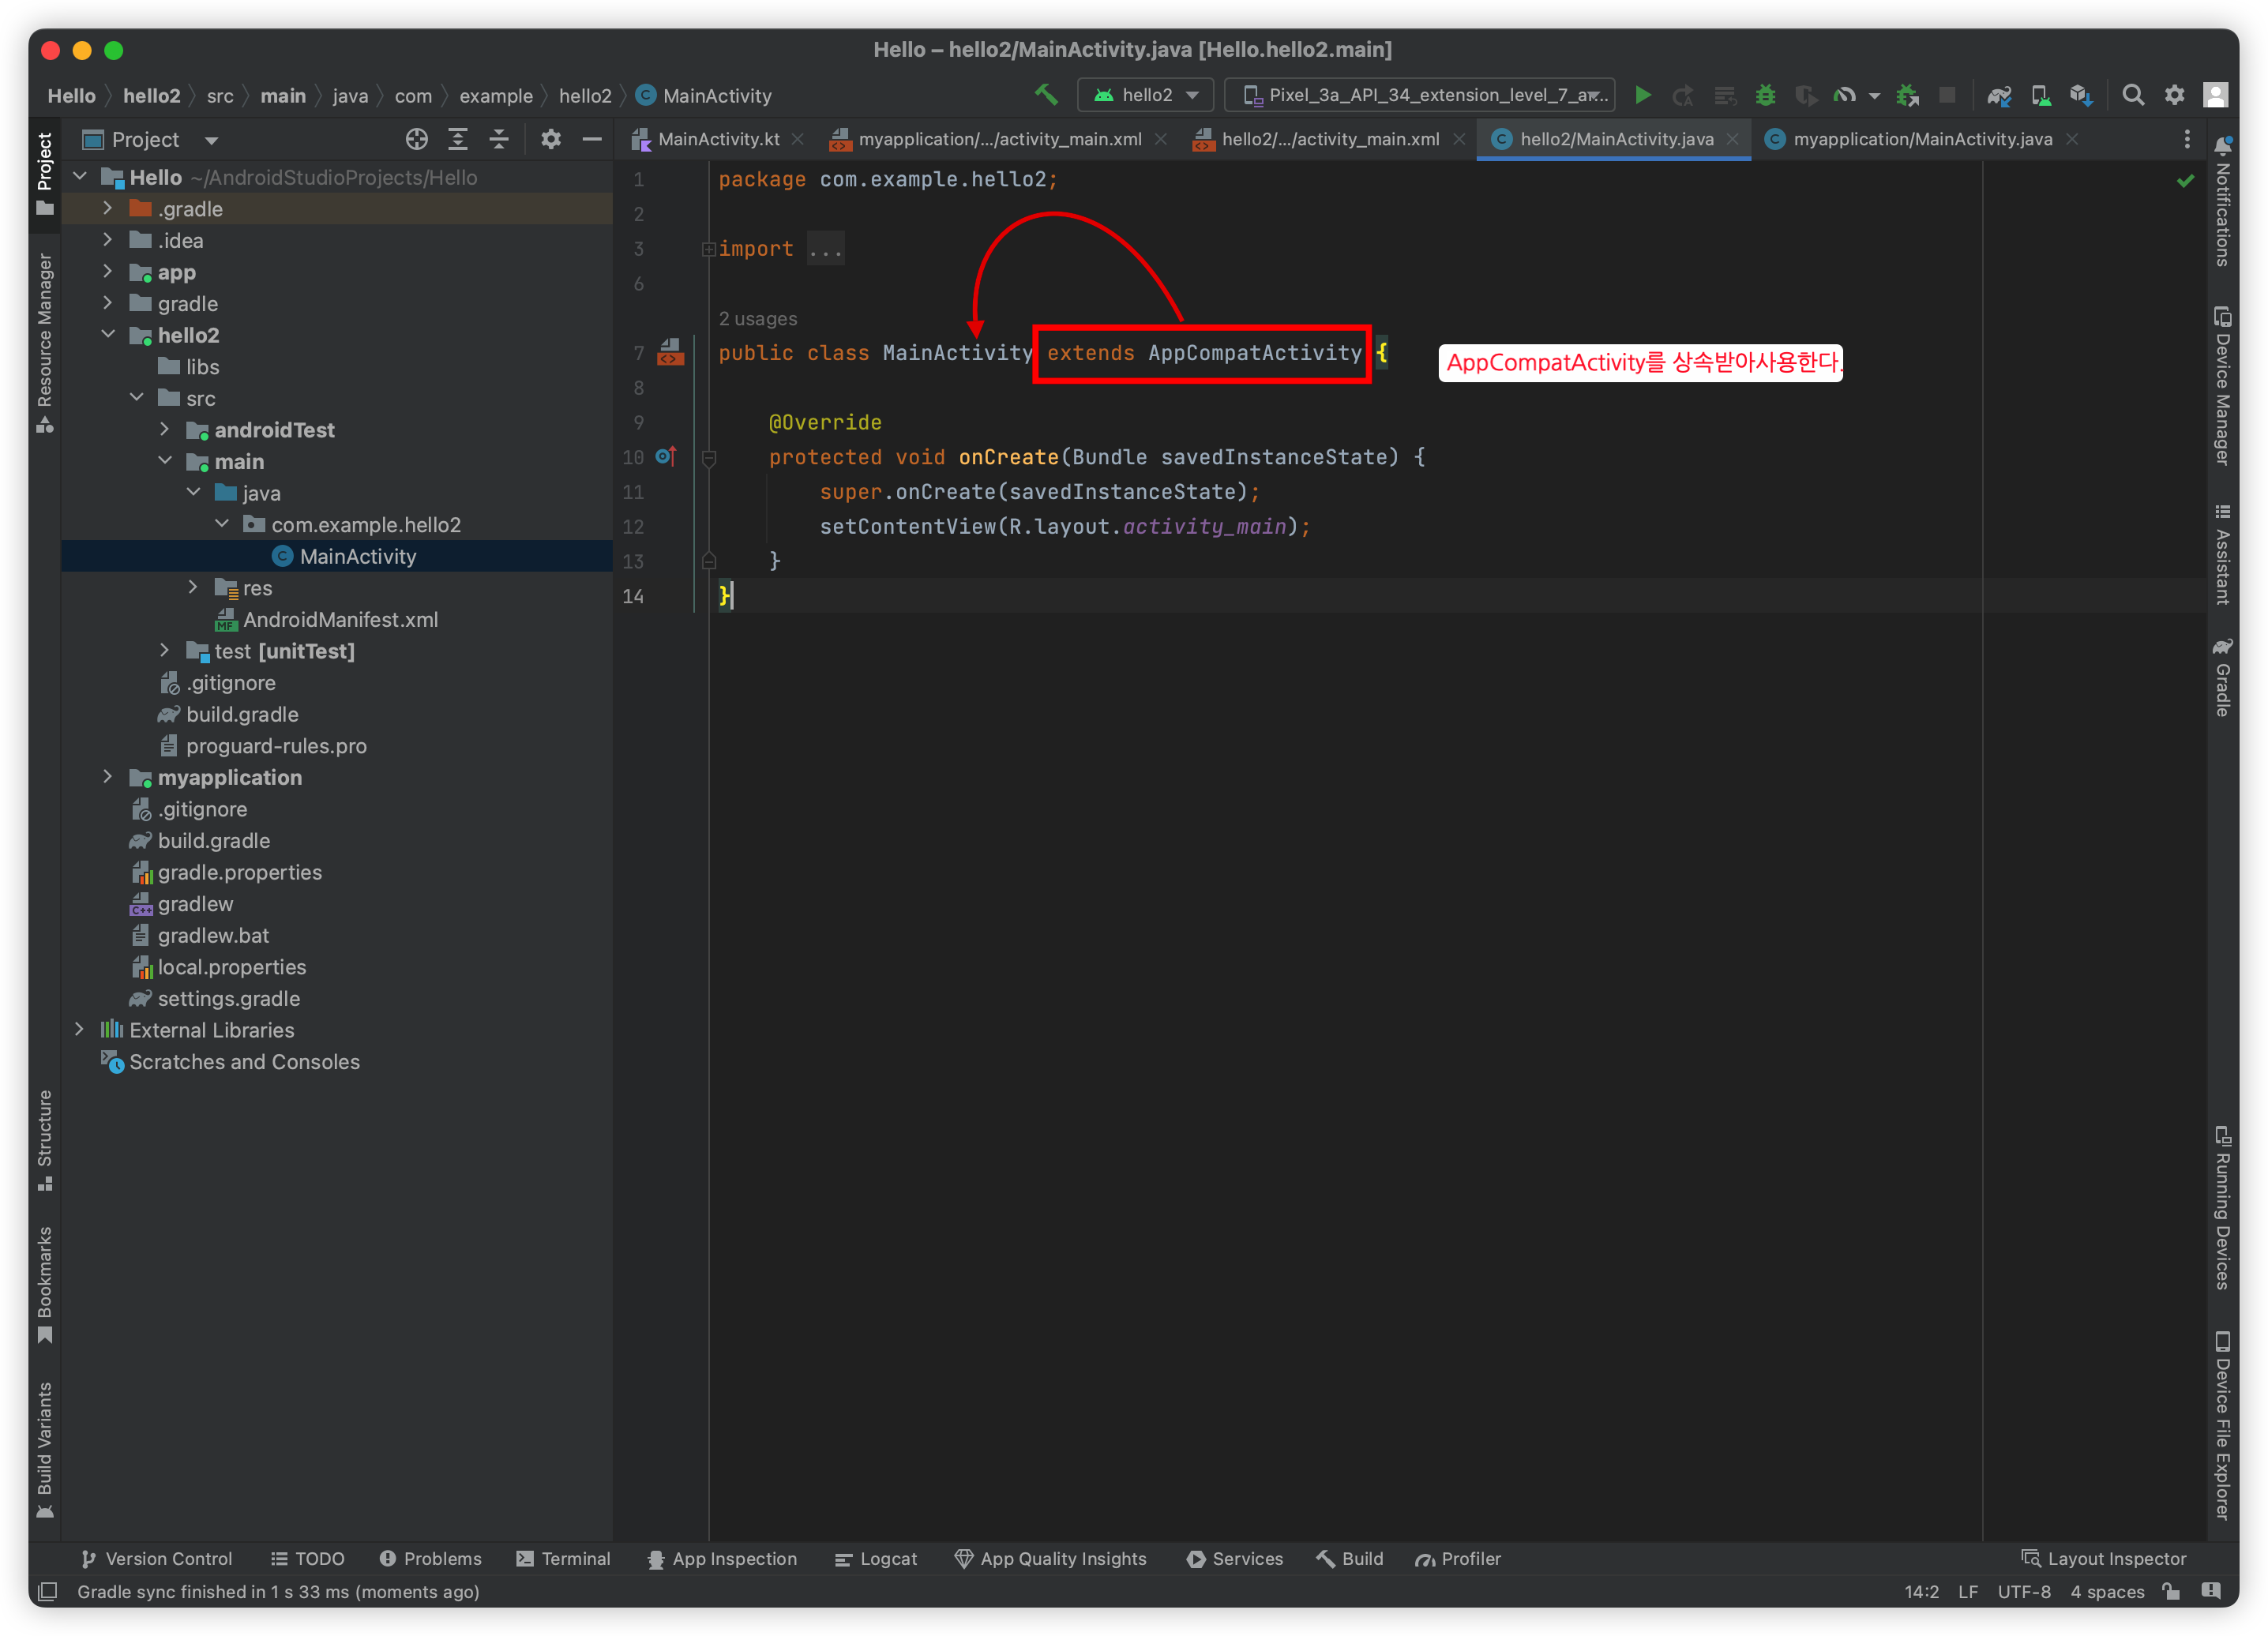Switch to the MainActivity.kt editor tab
This screenshot has height=1636, width=2268.
click(717, 139)
